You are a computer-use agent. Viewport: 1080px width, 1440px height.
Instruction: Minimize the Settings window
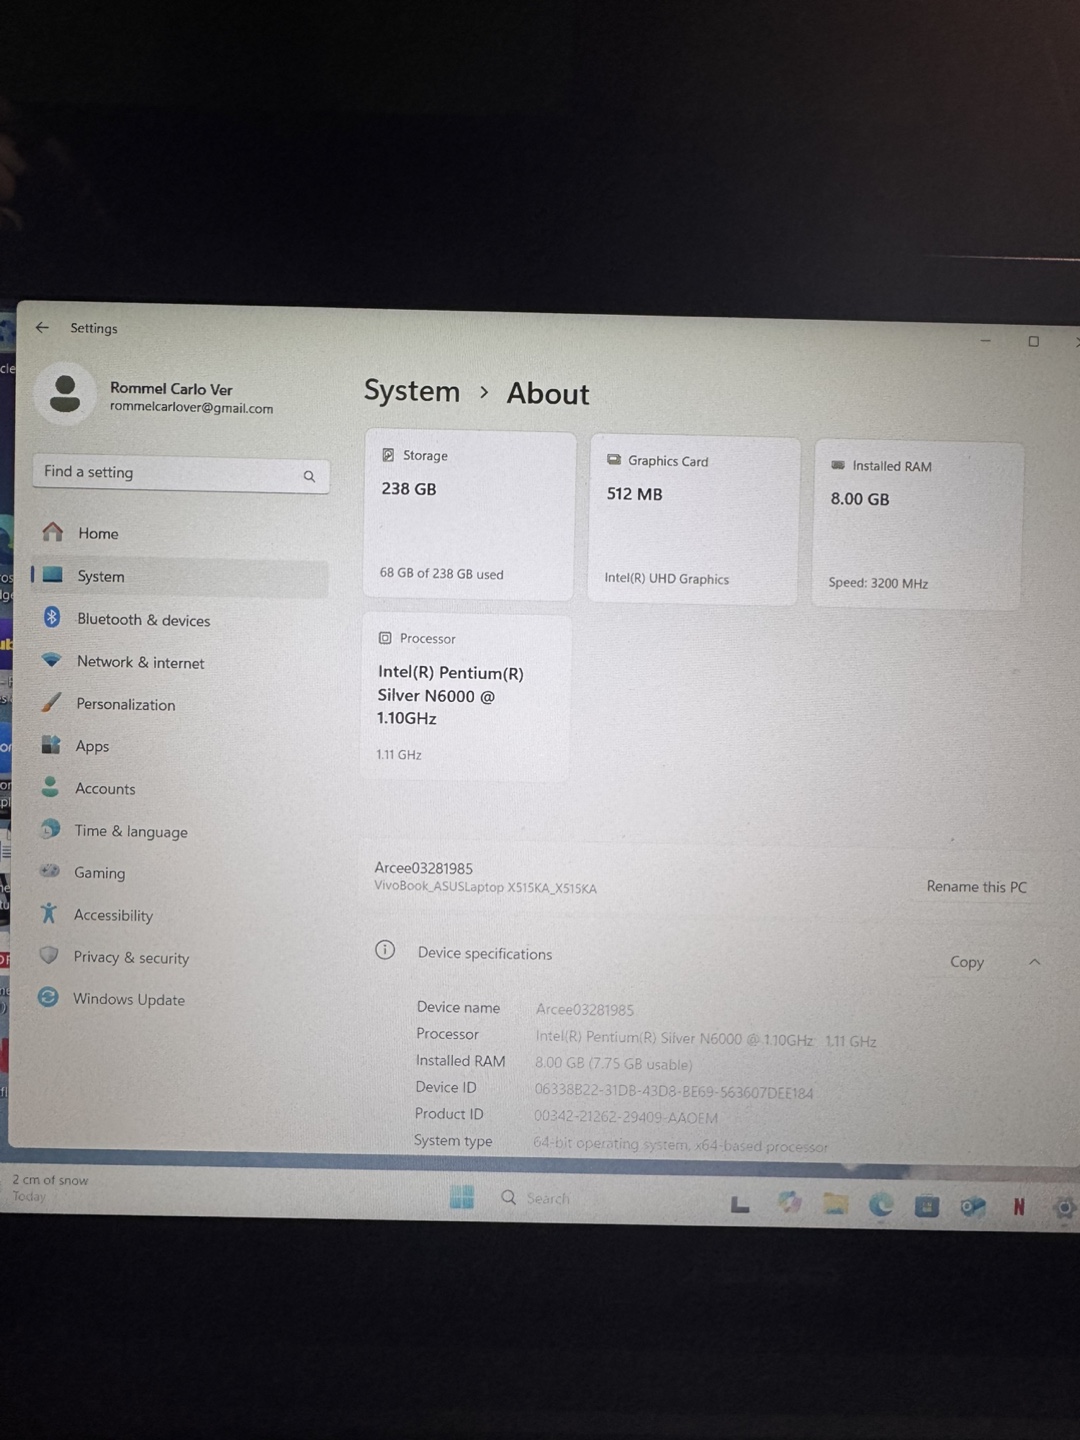[x=985, y=340]
